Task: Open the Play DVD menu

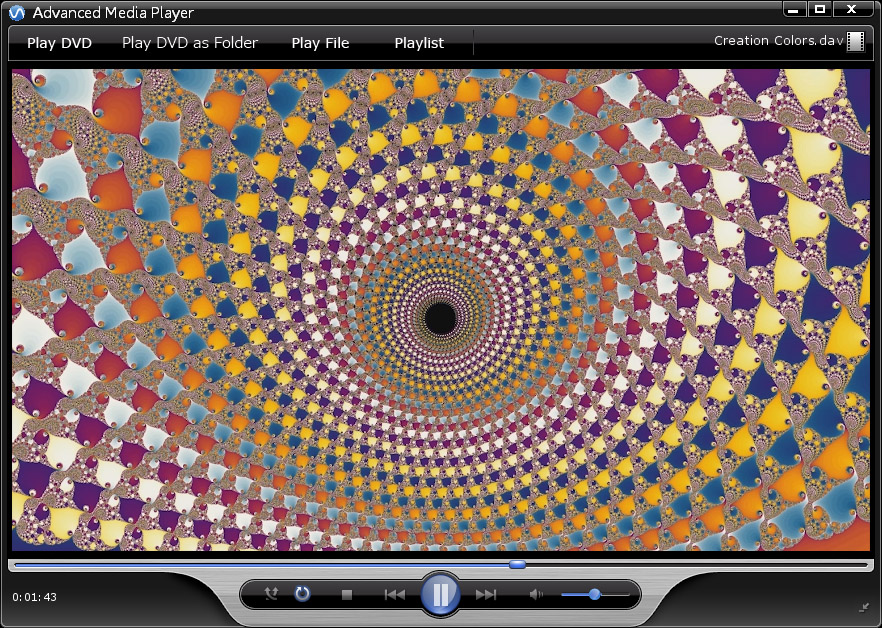Action: [x=59, y=43]
